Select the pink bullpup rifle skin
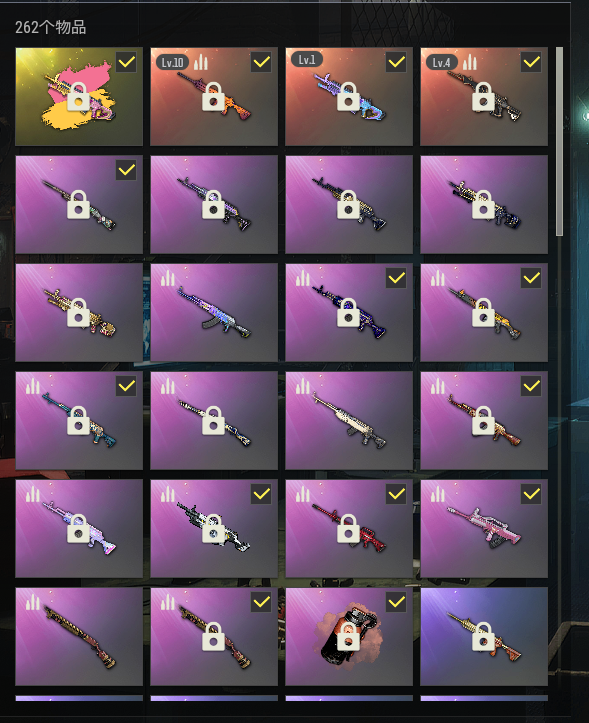This screenshot has width=589, height=723. pos(484,528)
